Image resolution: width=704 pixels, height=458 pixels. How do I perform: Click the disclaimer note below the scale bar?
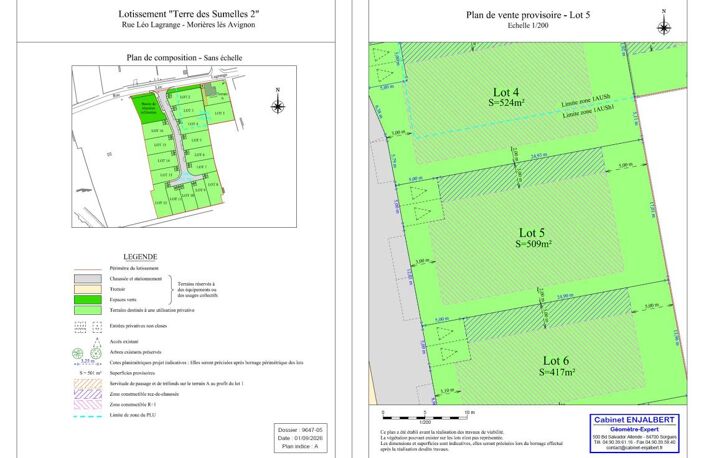471,440
